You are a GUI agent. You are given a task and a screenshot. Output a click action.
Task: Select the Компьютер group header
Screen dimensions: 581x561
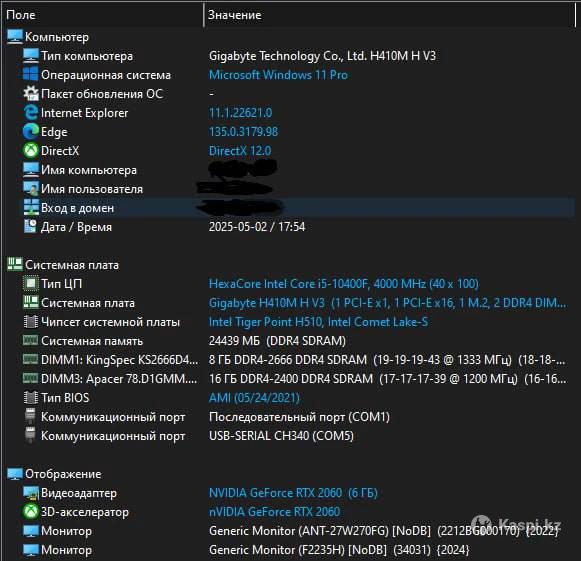48,37
